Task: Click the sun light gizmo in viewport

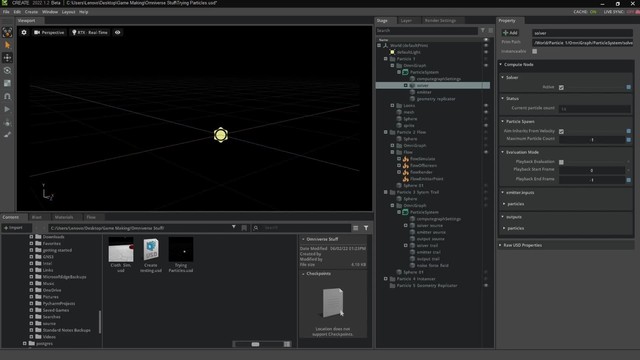Action: click(x=220, y=135)
